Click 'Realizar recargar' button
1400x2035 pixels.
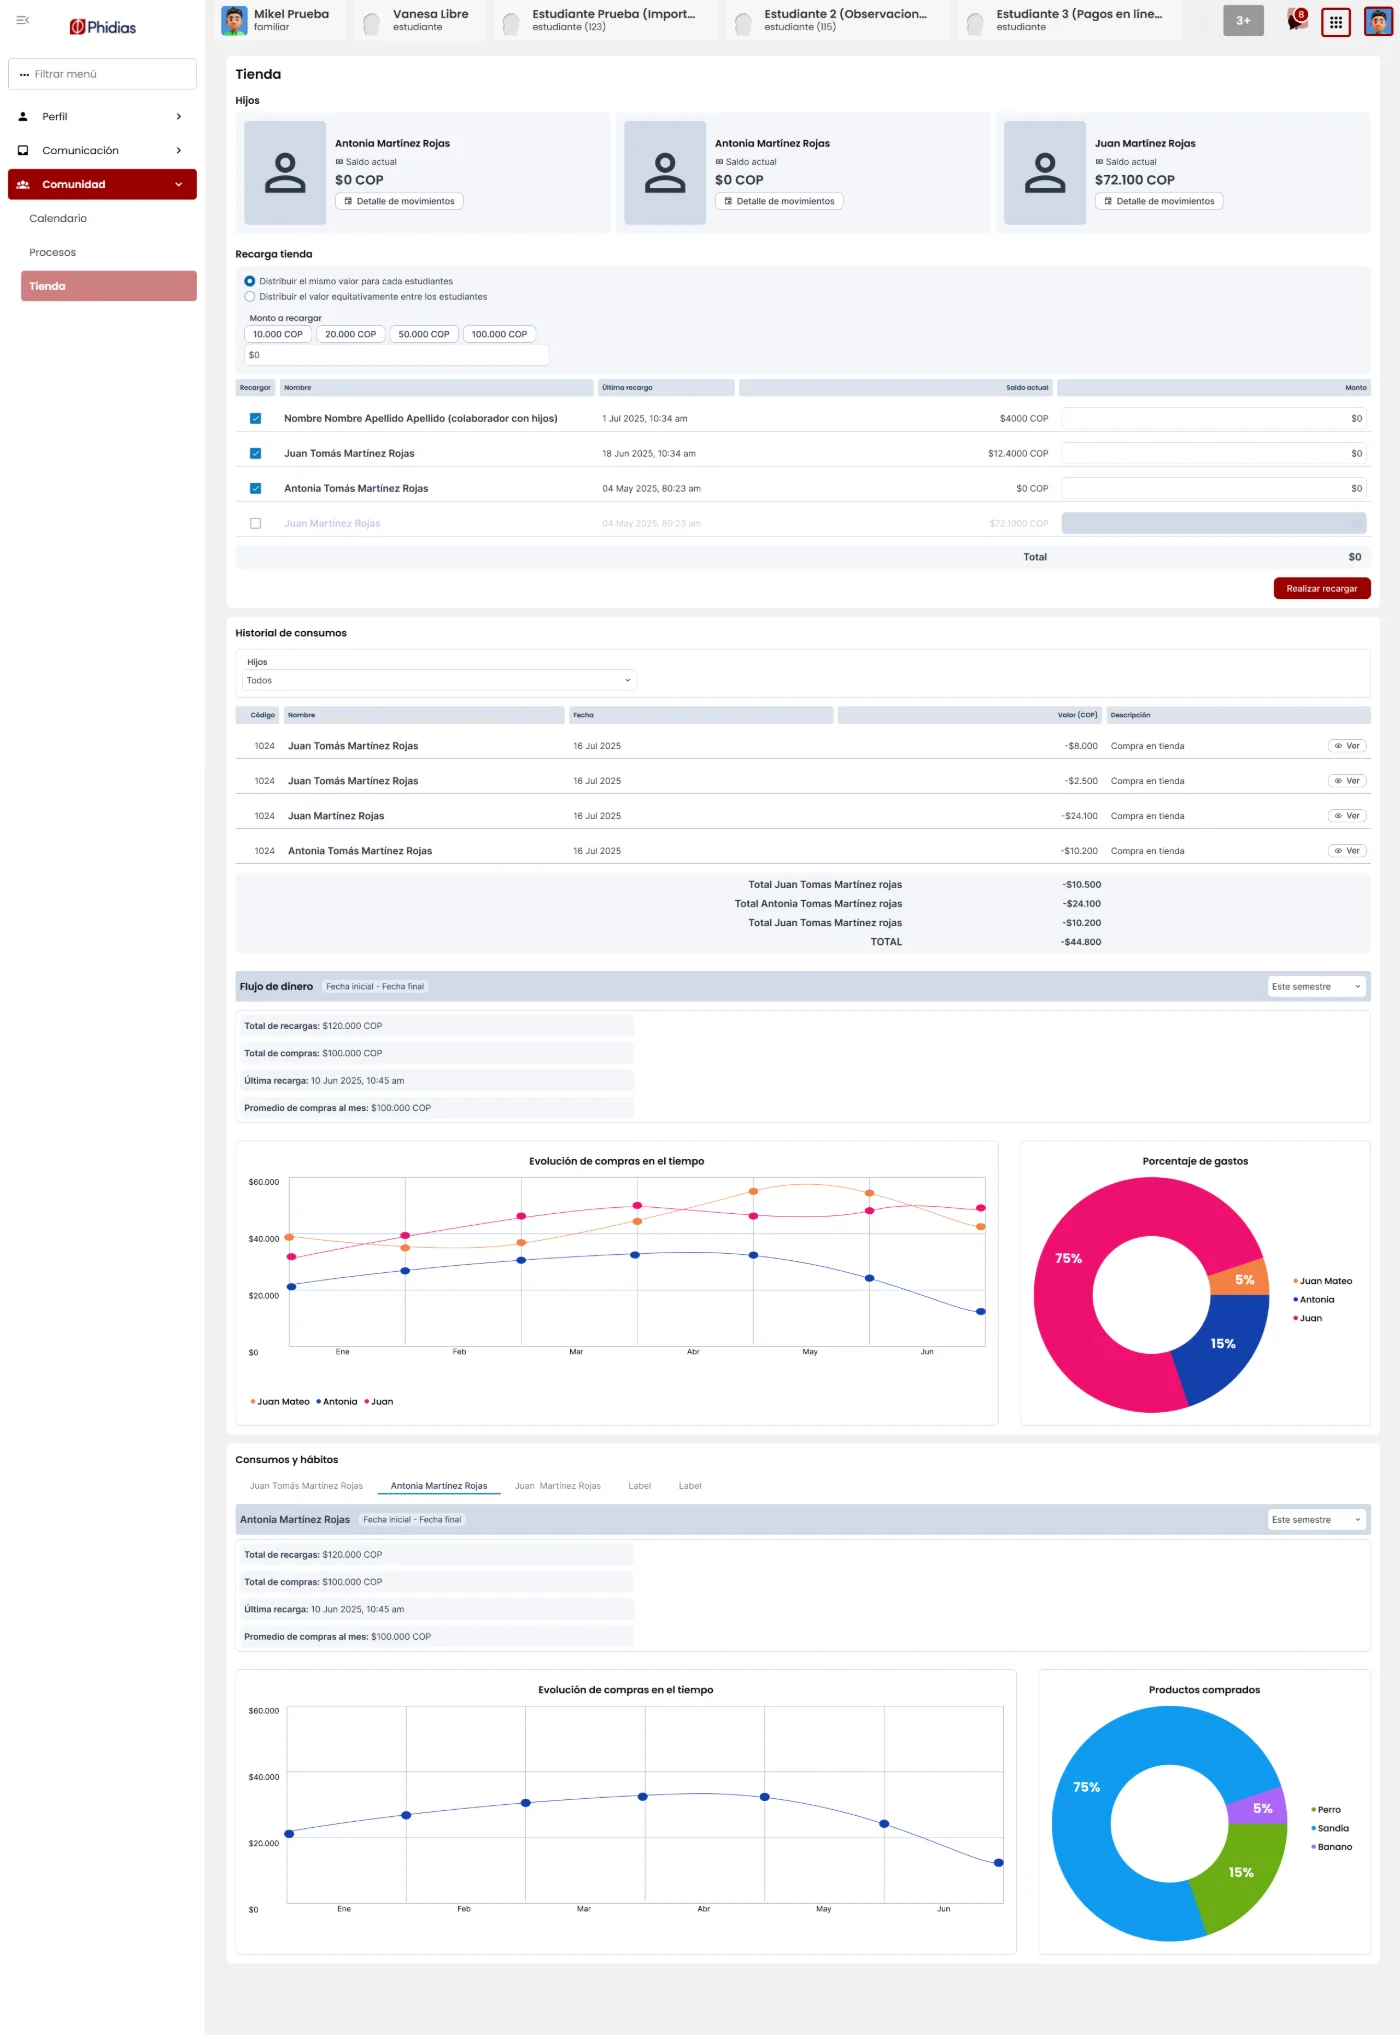[x=1322, y=589]
